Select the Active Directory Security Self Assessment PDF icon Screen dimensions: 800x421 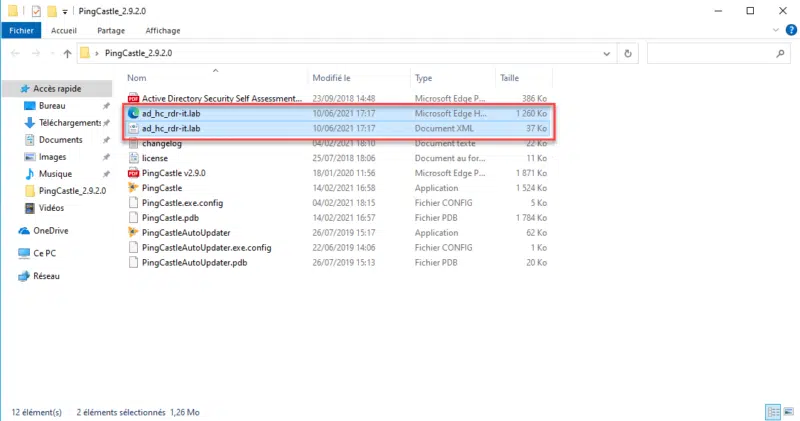(x=133, y=98)
